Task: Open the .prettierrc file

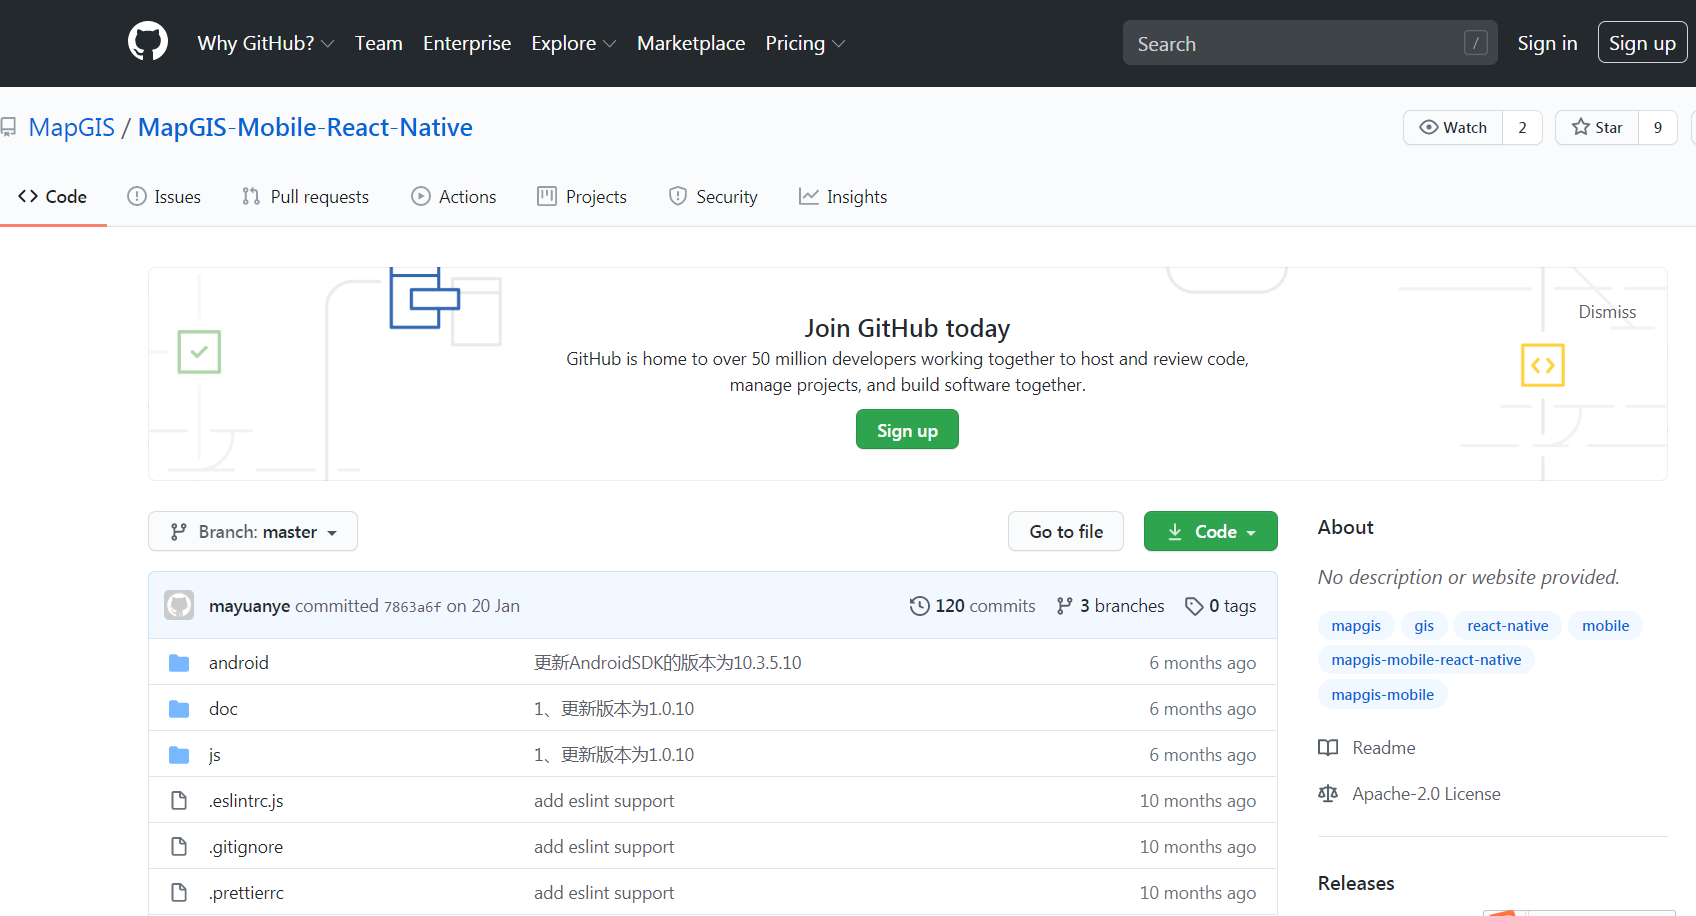Action: [246, 893]
